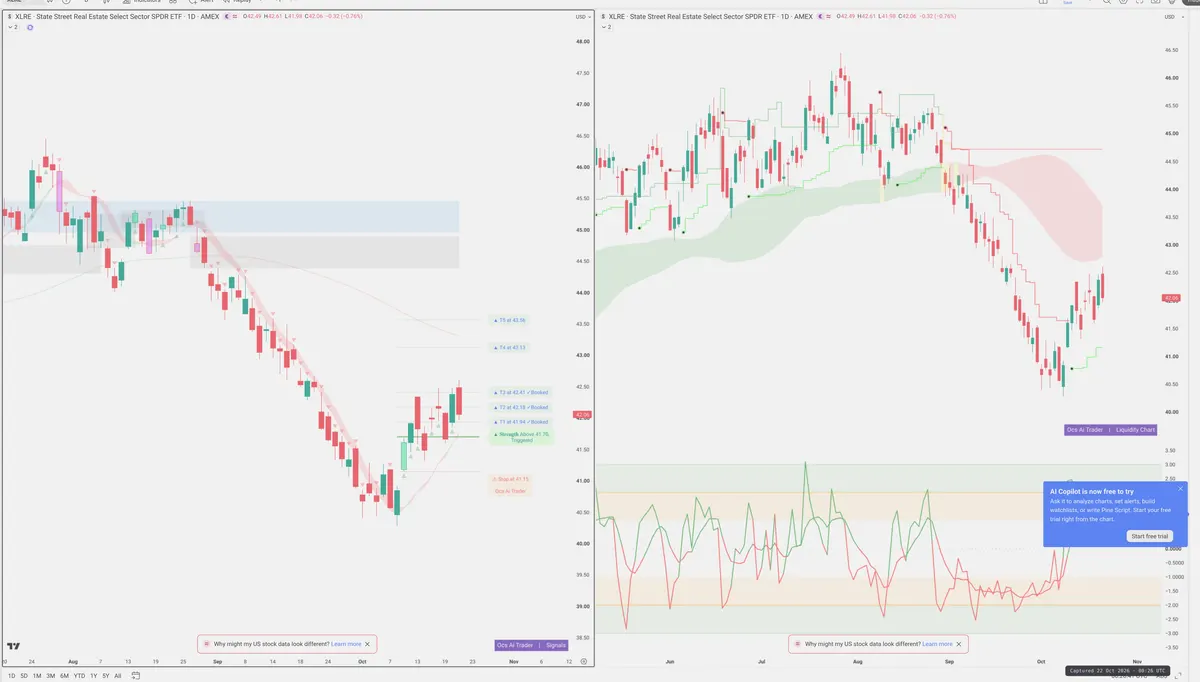The image size is (1200, 682).
Task: Select the T5 at 43.56 target label
Action: [x=511, y=320]
